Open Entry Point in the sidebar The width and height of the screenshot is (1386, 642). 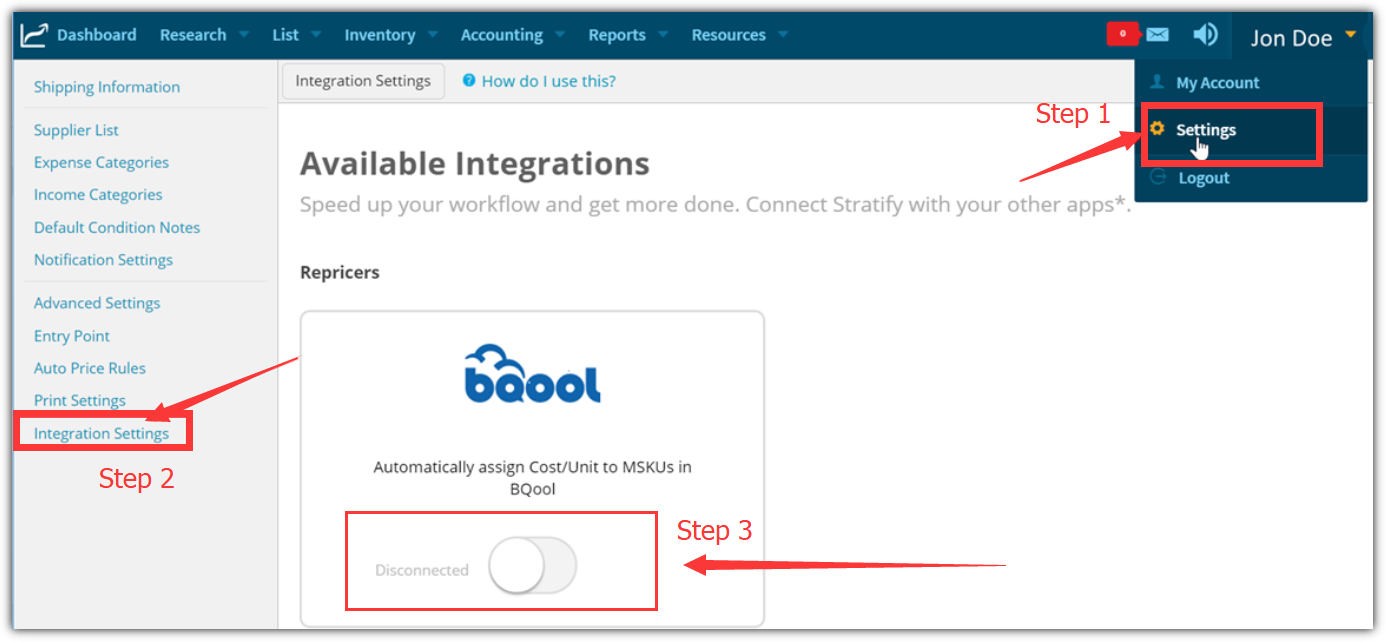(72, 336)
